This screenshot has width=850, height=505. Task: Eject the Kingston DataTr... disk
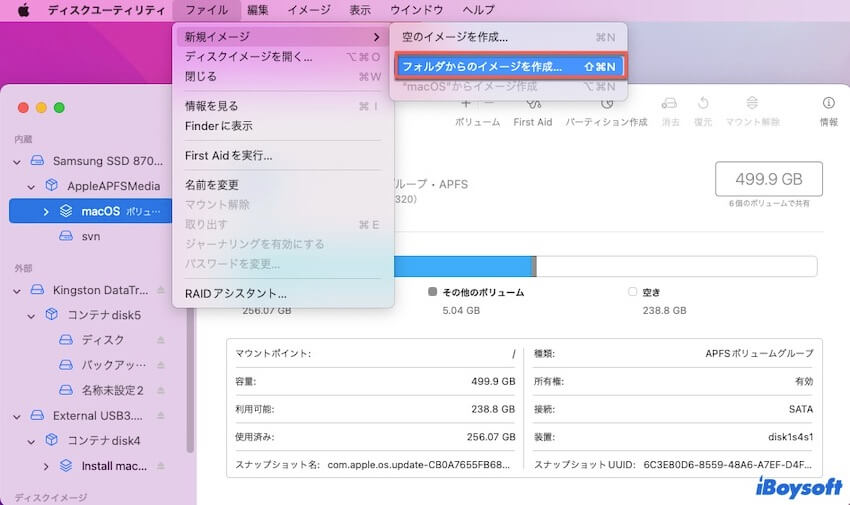[x=160, y=290]
